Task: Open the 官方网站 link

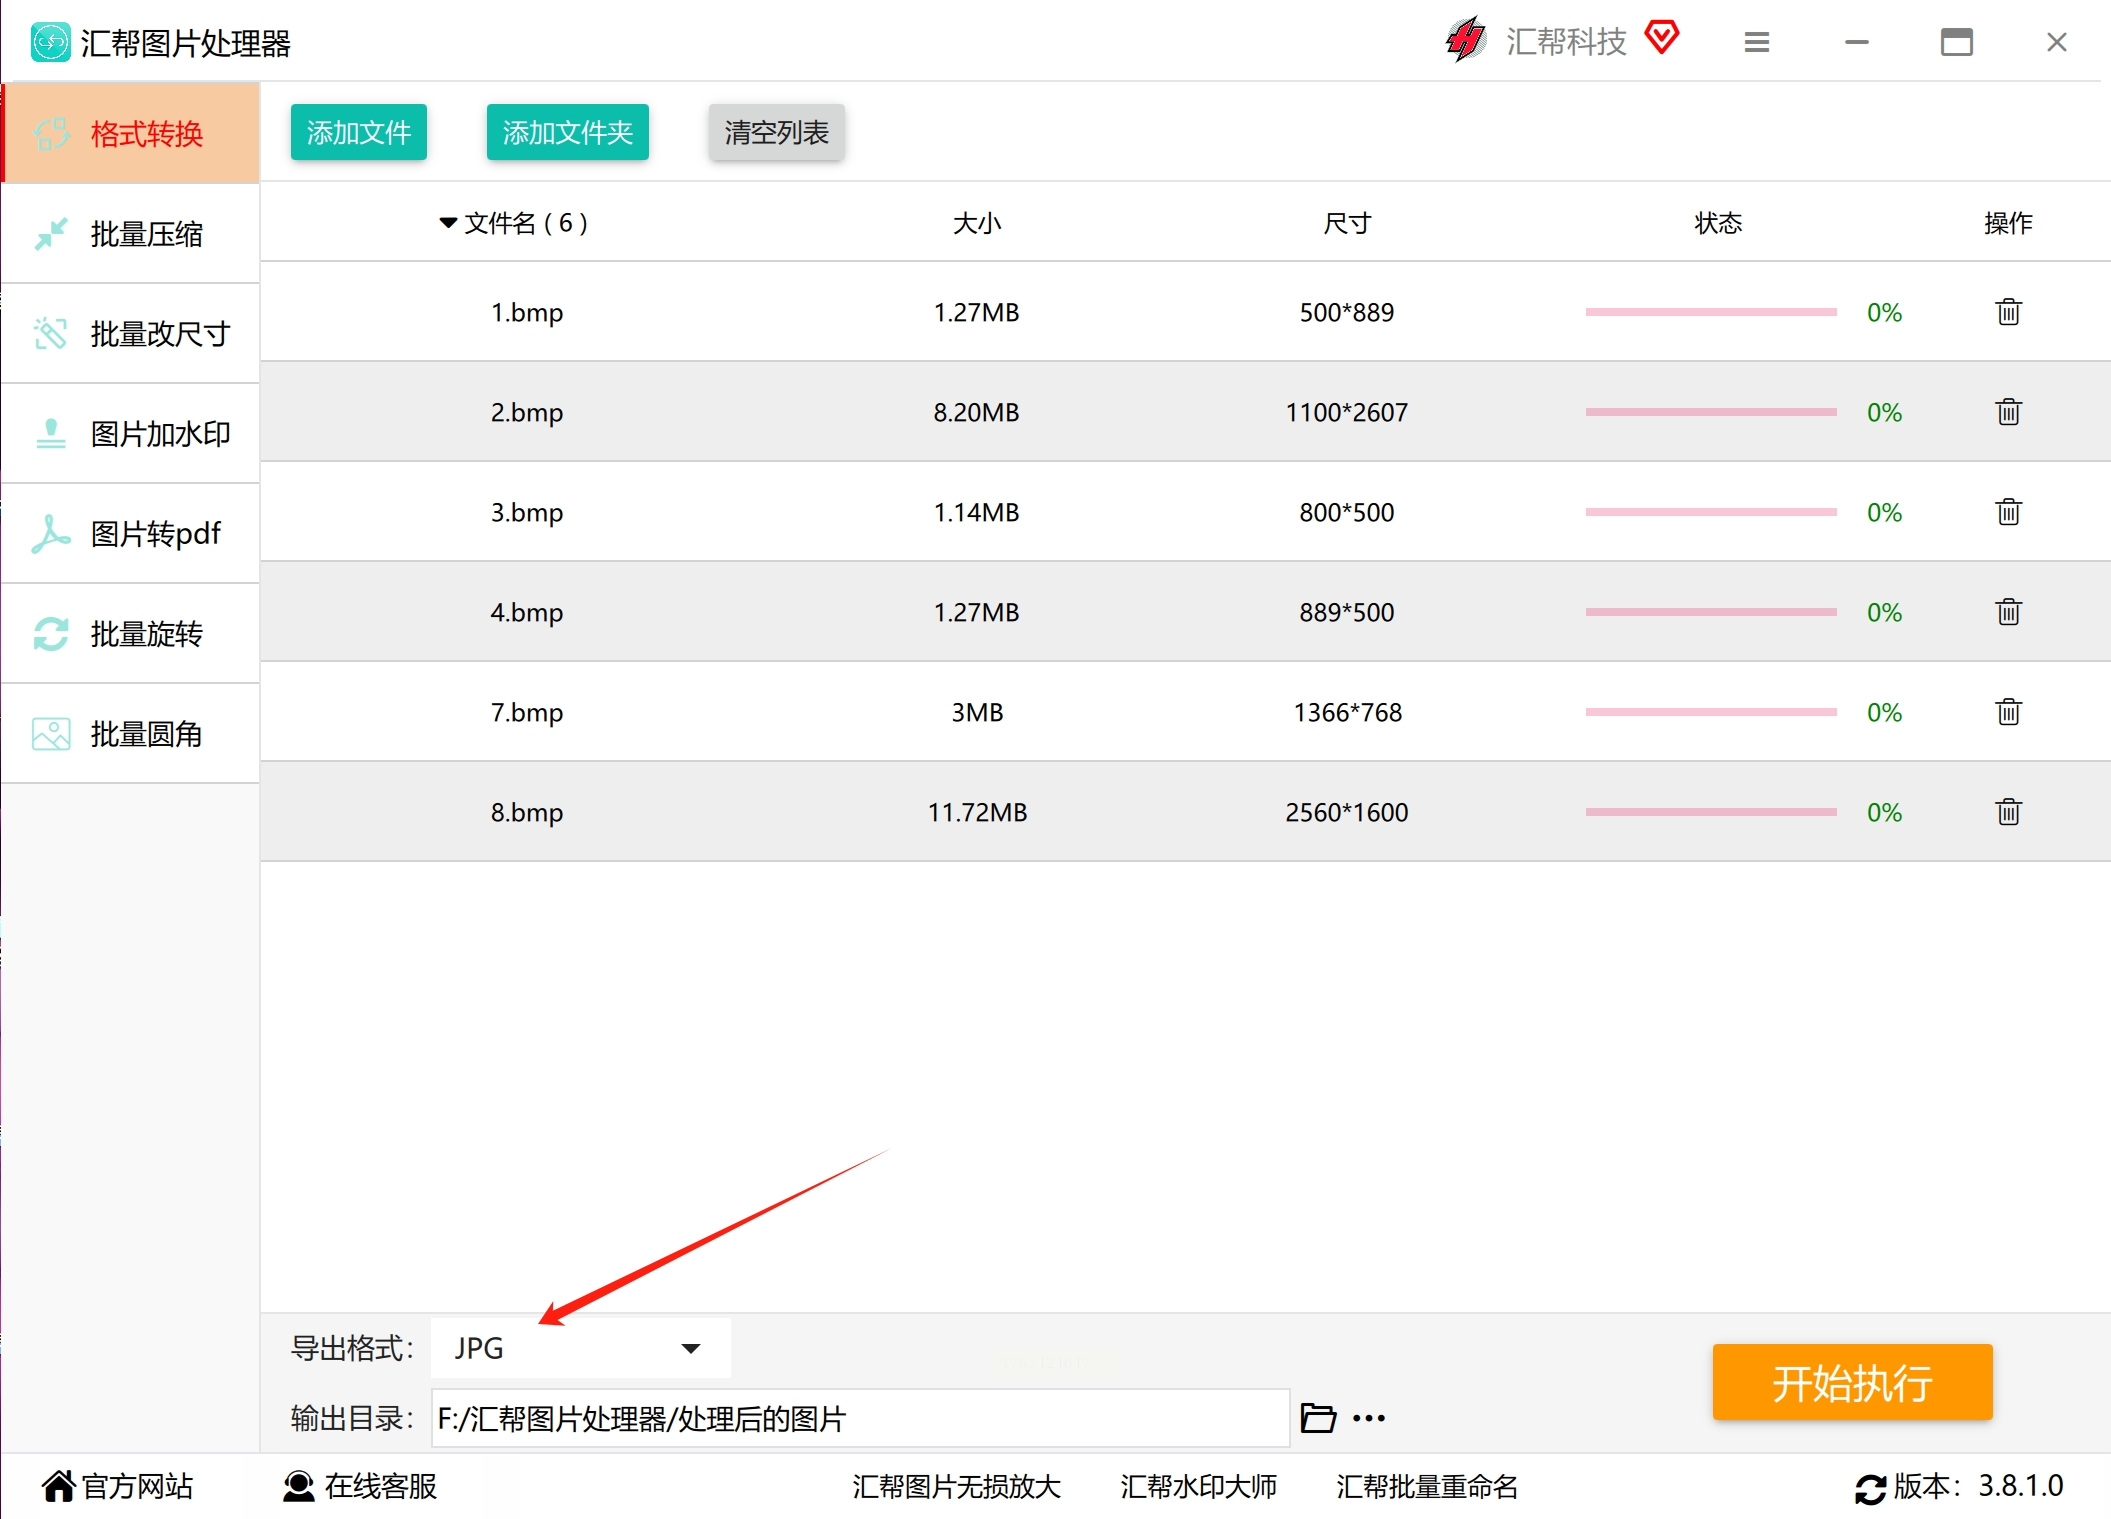Action: coord(118,1486)
